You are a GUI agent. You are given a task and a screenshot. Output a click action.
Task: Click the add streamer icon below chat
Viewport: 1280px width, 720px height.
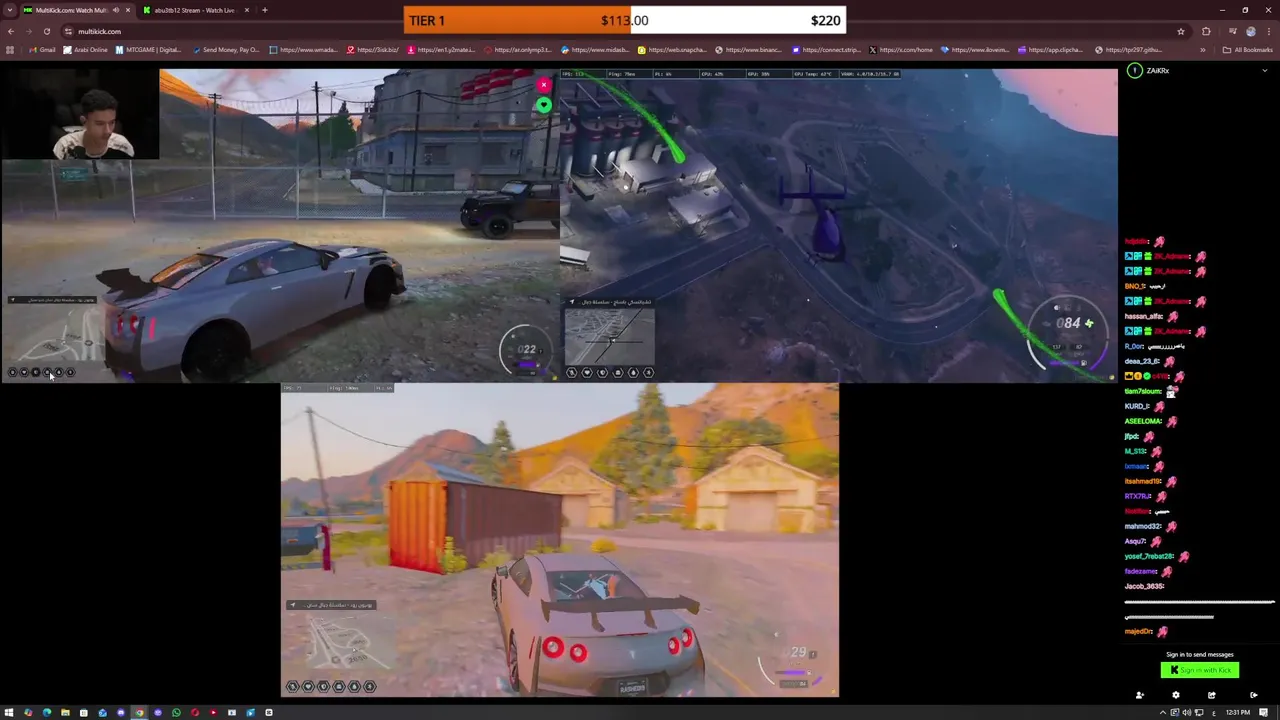click(1139, 695)
